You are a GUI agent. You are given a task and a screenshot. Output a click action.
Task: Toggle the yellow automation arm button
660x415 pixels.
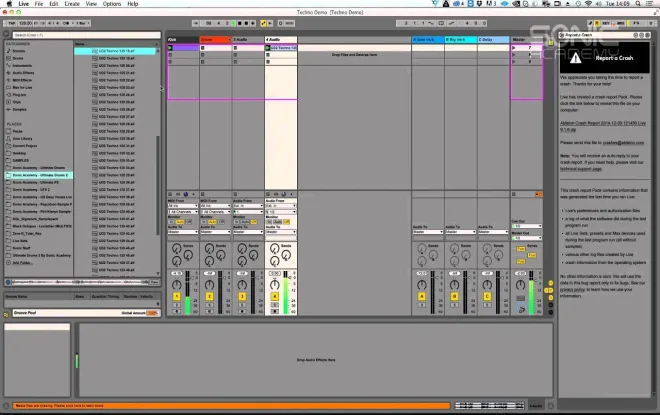(x=263, y=23)
